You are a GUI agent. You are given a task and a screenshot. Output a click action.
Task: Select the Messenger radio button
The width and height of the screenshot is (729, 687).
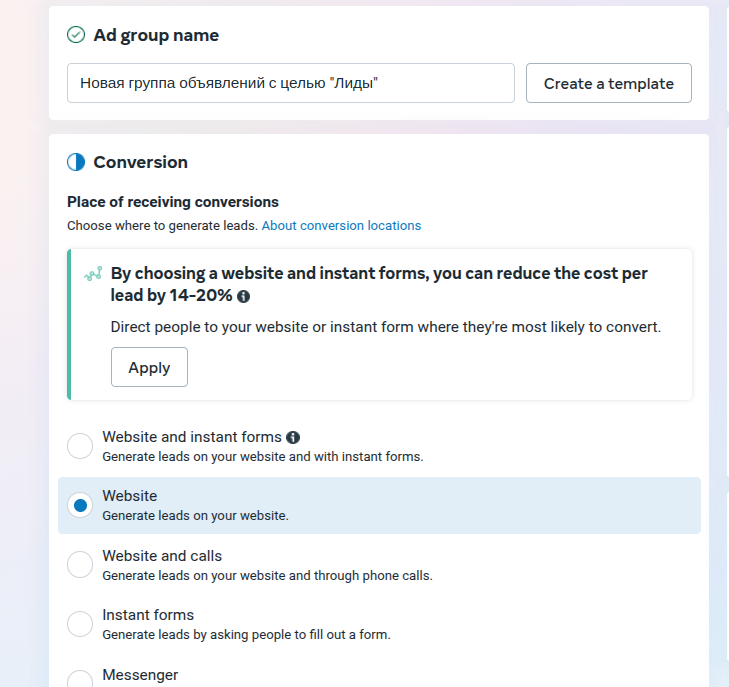[x=80, y=680]
